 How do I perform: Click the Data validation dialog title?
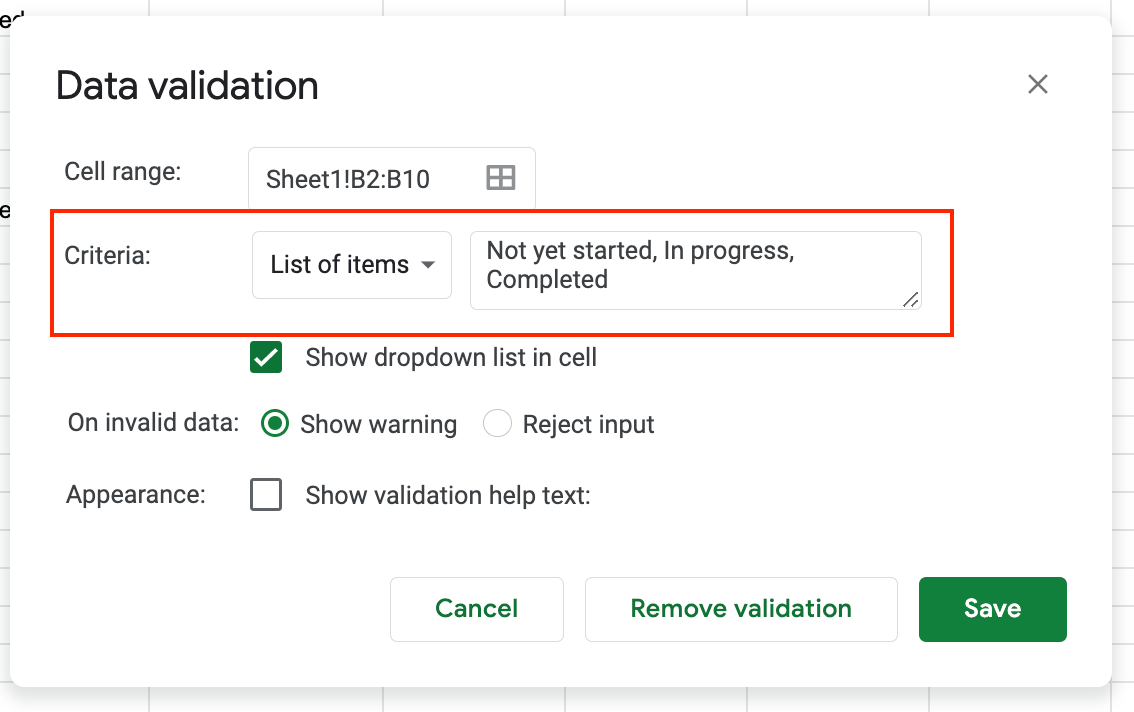pyautogui.click(x=186, y=86)
